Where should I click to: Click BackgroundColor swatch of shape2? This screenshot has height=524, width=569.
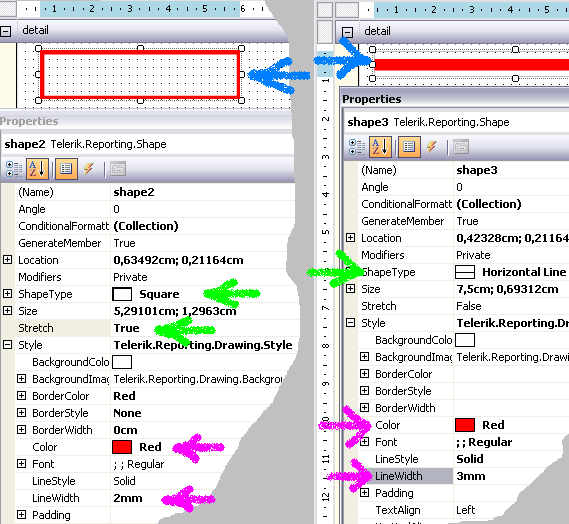tap(122, 362)
